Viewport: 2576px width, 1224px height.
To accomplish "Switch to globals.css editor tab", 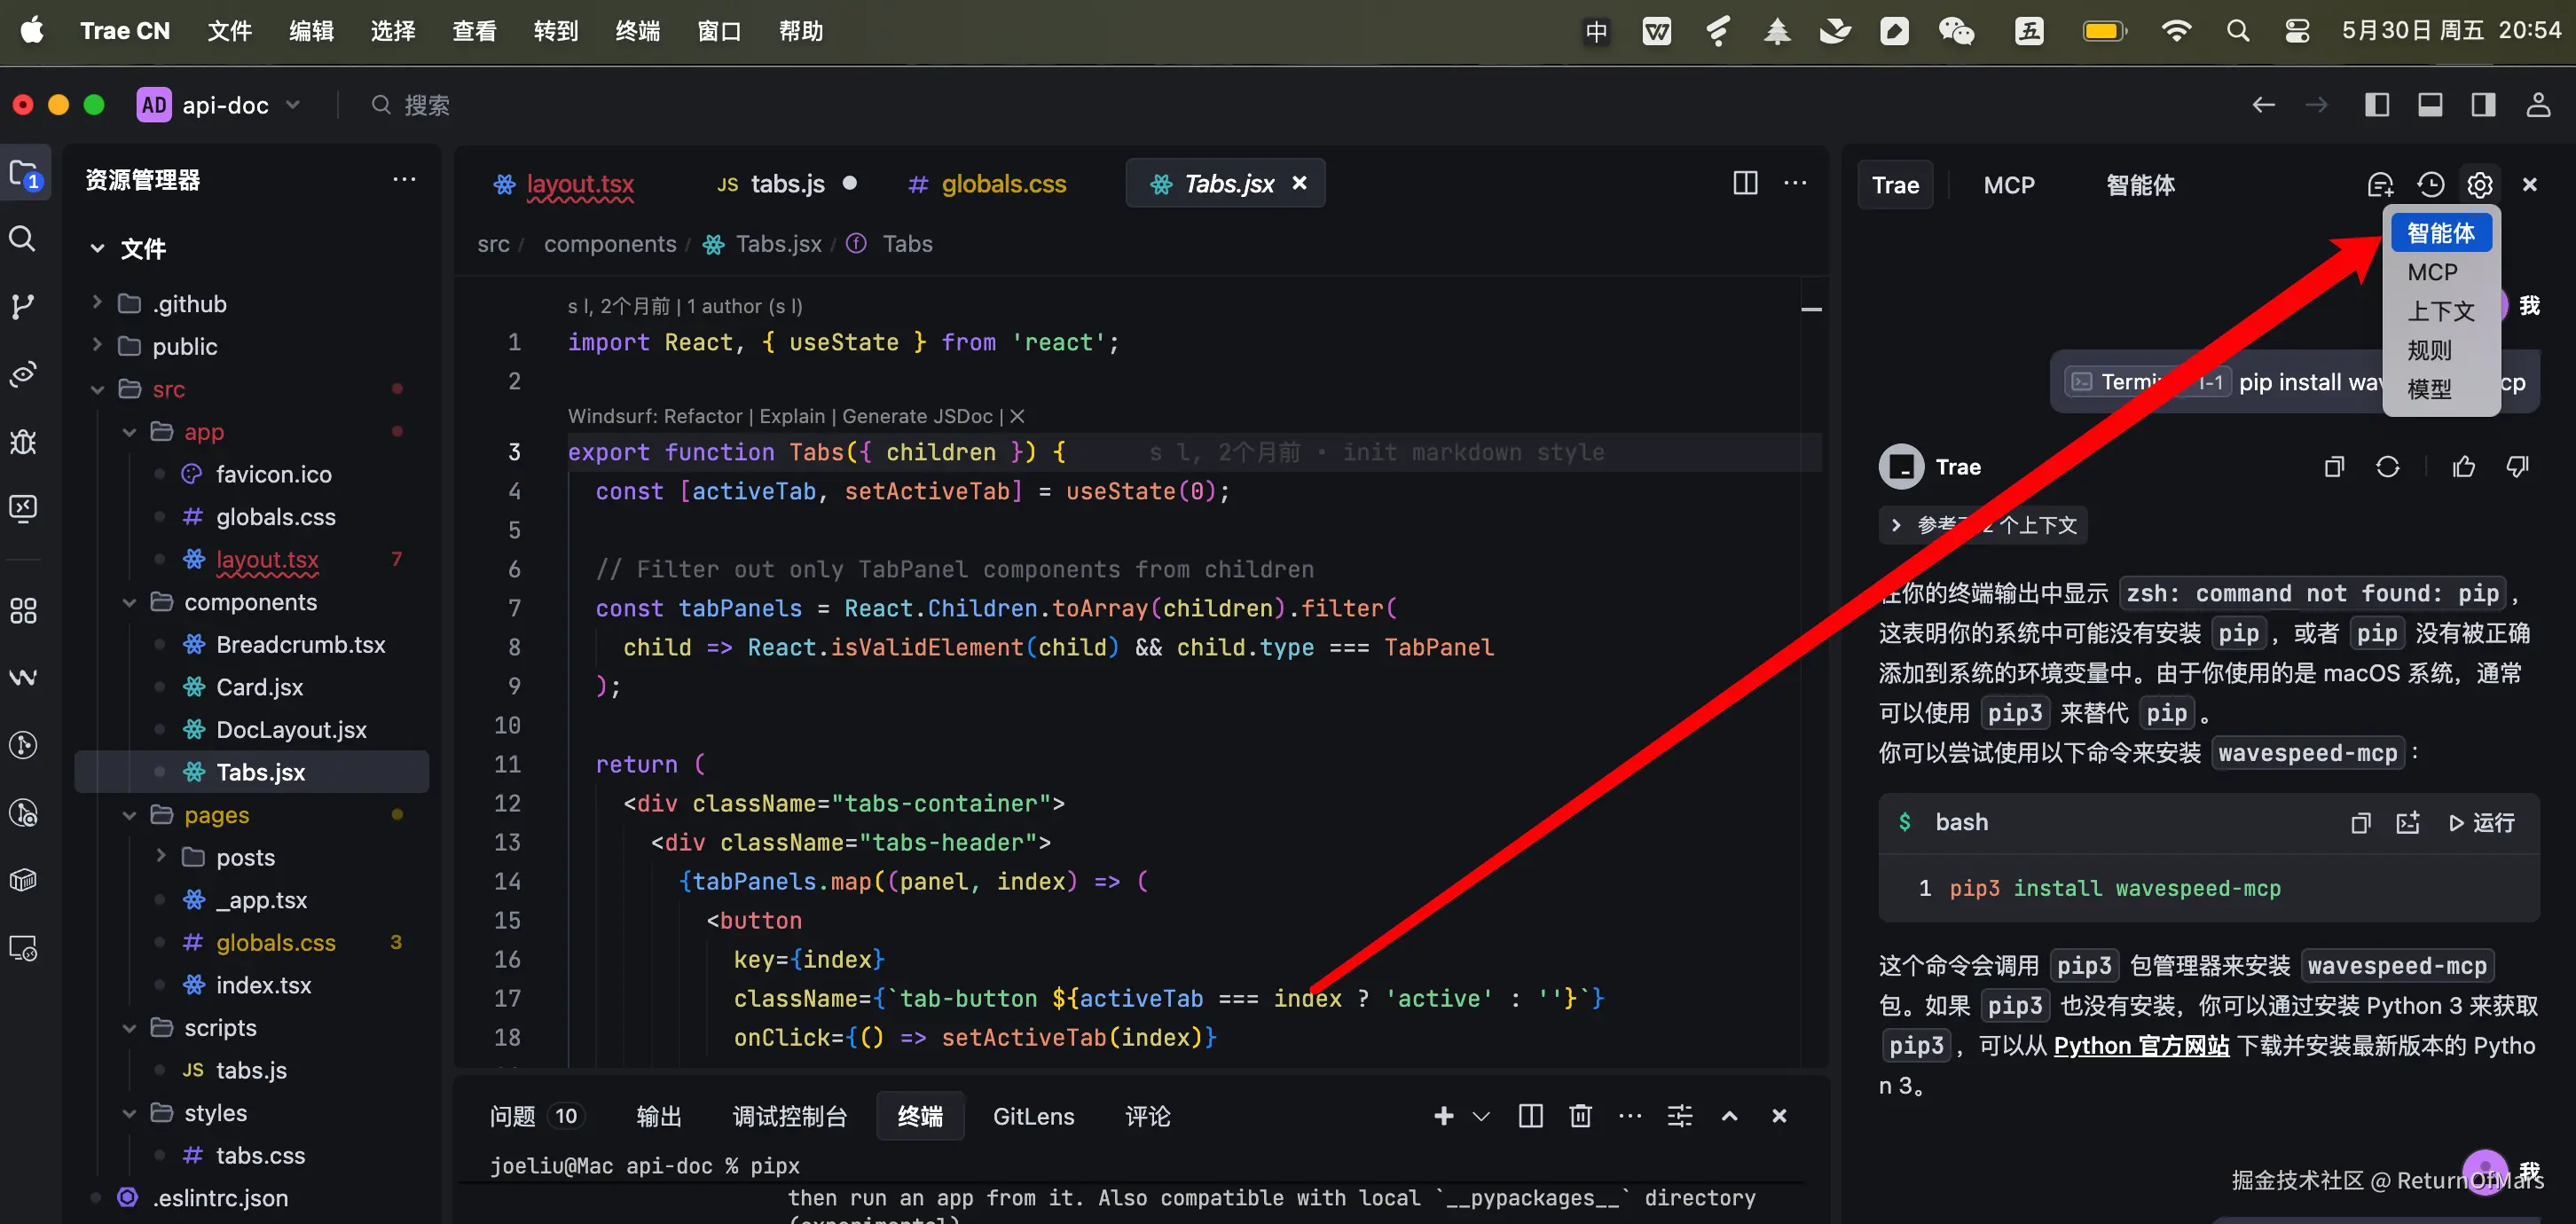I will click(x=1003, y=184).
